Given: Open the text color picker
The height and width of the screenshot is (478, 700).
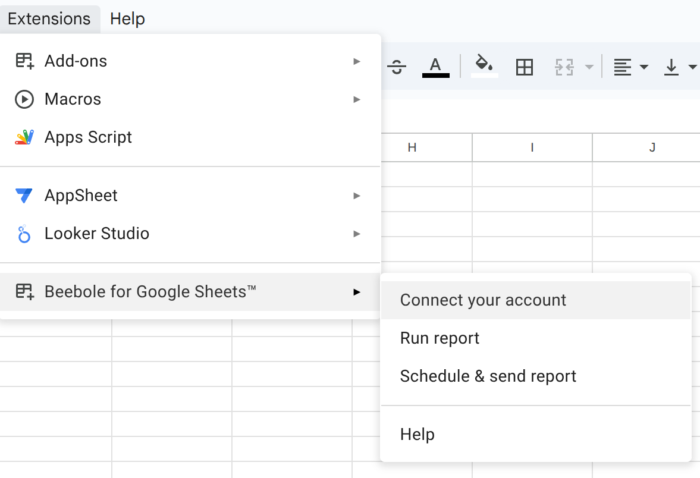Looking at the screenshot, I should point(436,67).
